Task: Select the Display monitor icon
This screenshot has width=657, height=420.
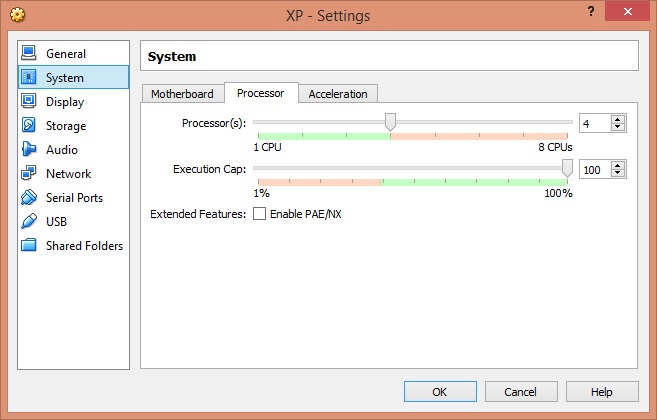Action: coord(28,101)
